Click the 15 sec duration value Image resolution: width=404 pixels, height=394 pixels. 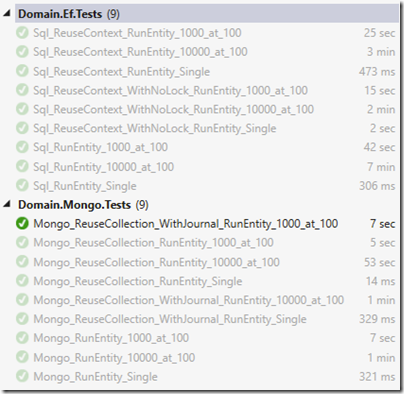point(379,90)
